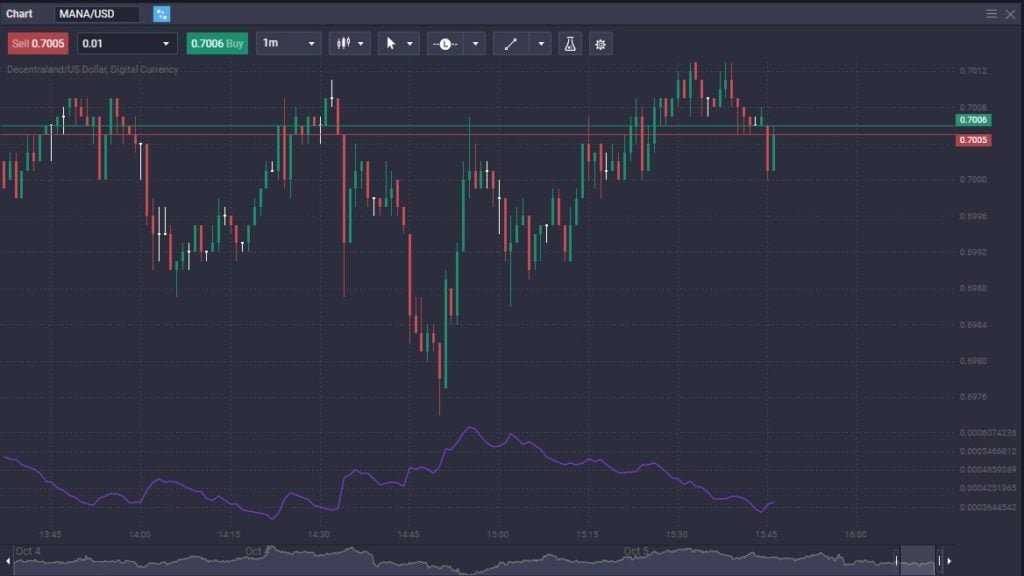Click the MANA/USD symbol input field

[x=95, y=14]
